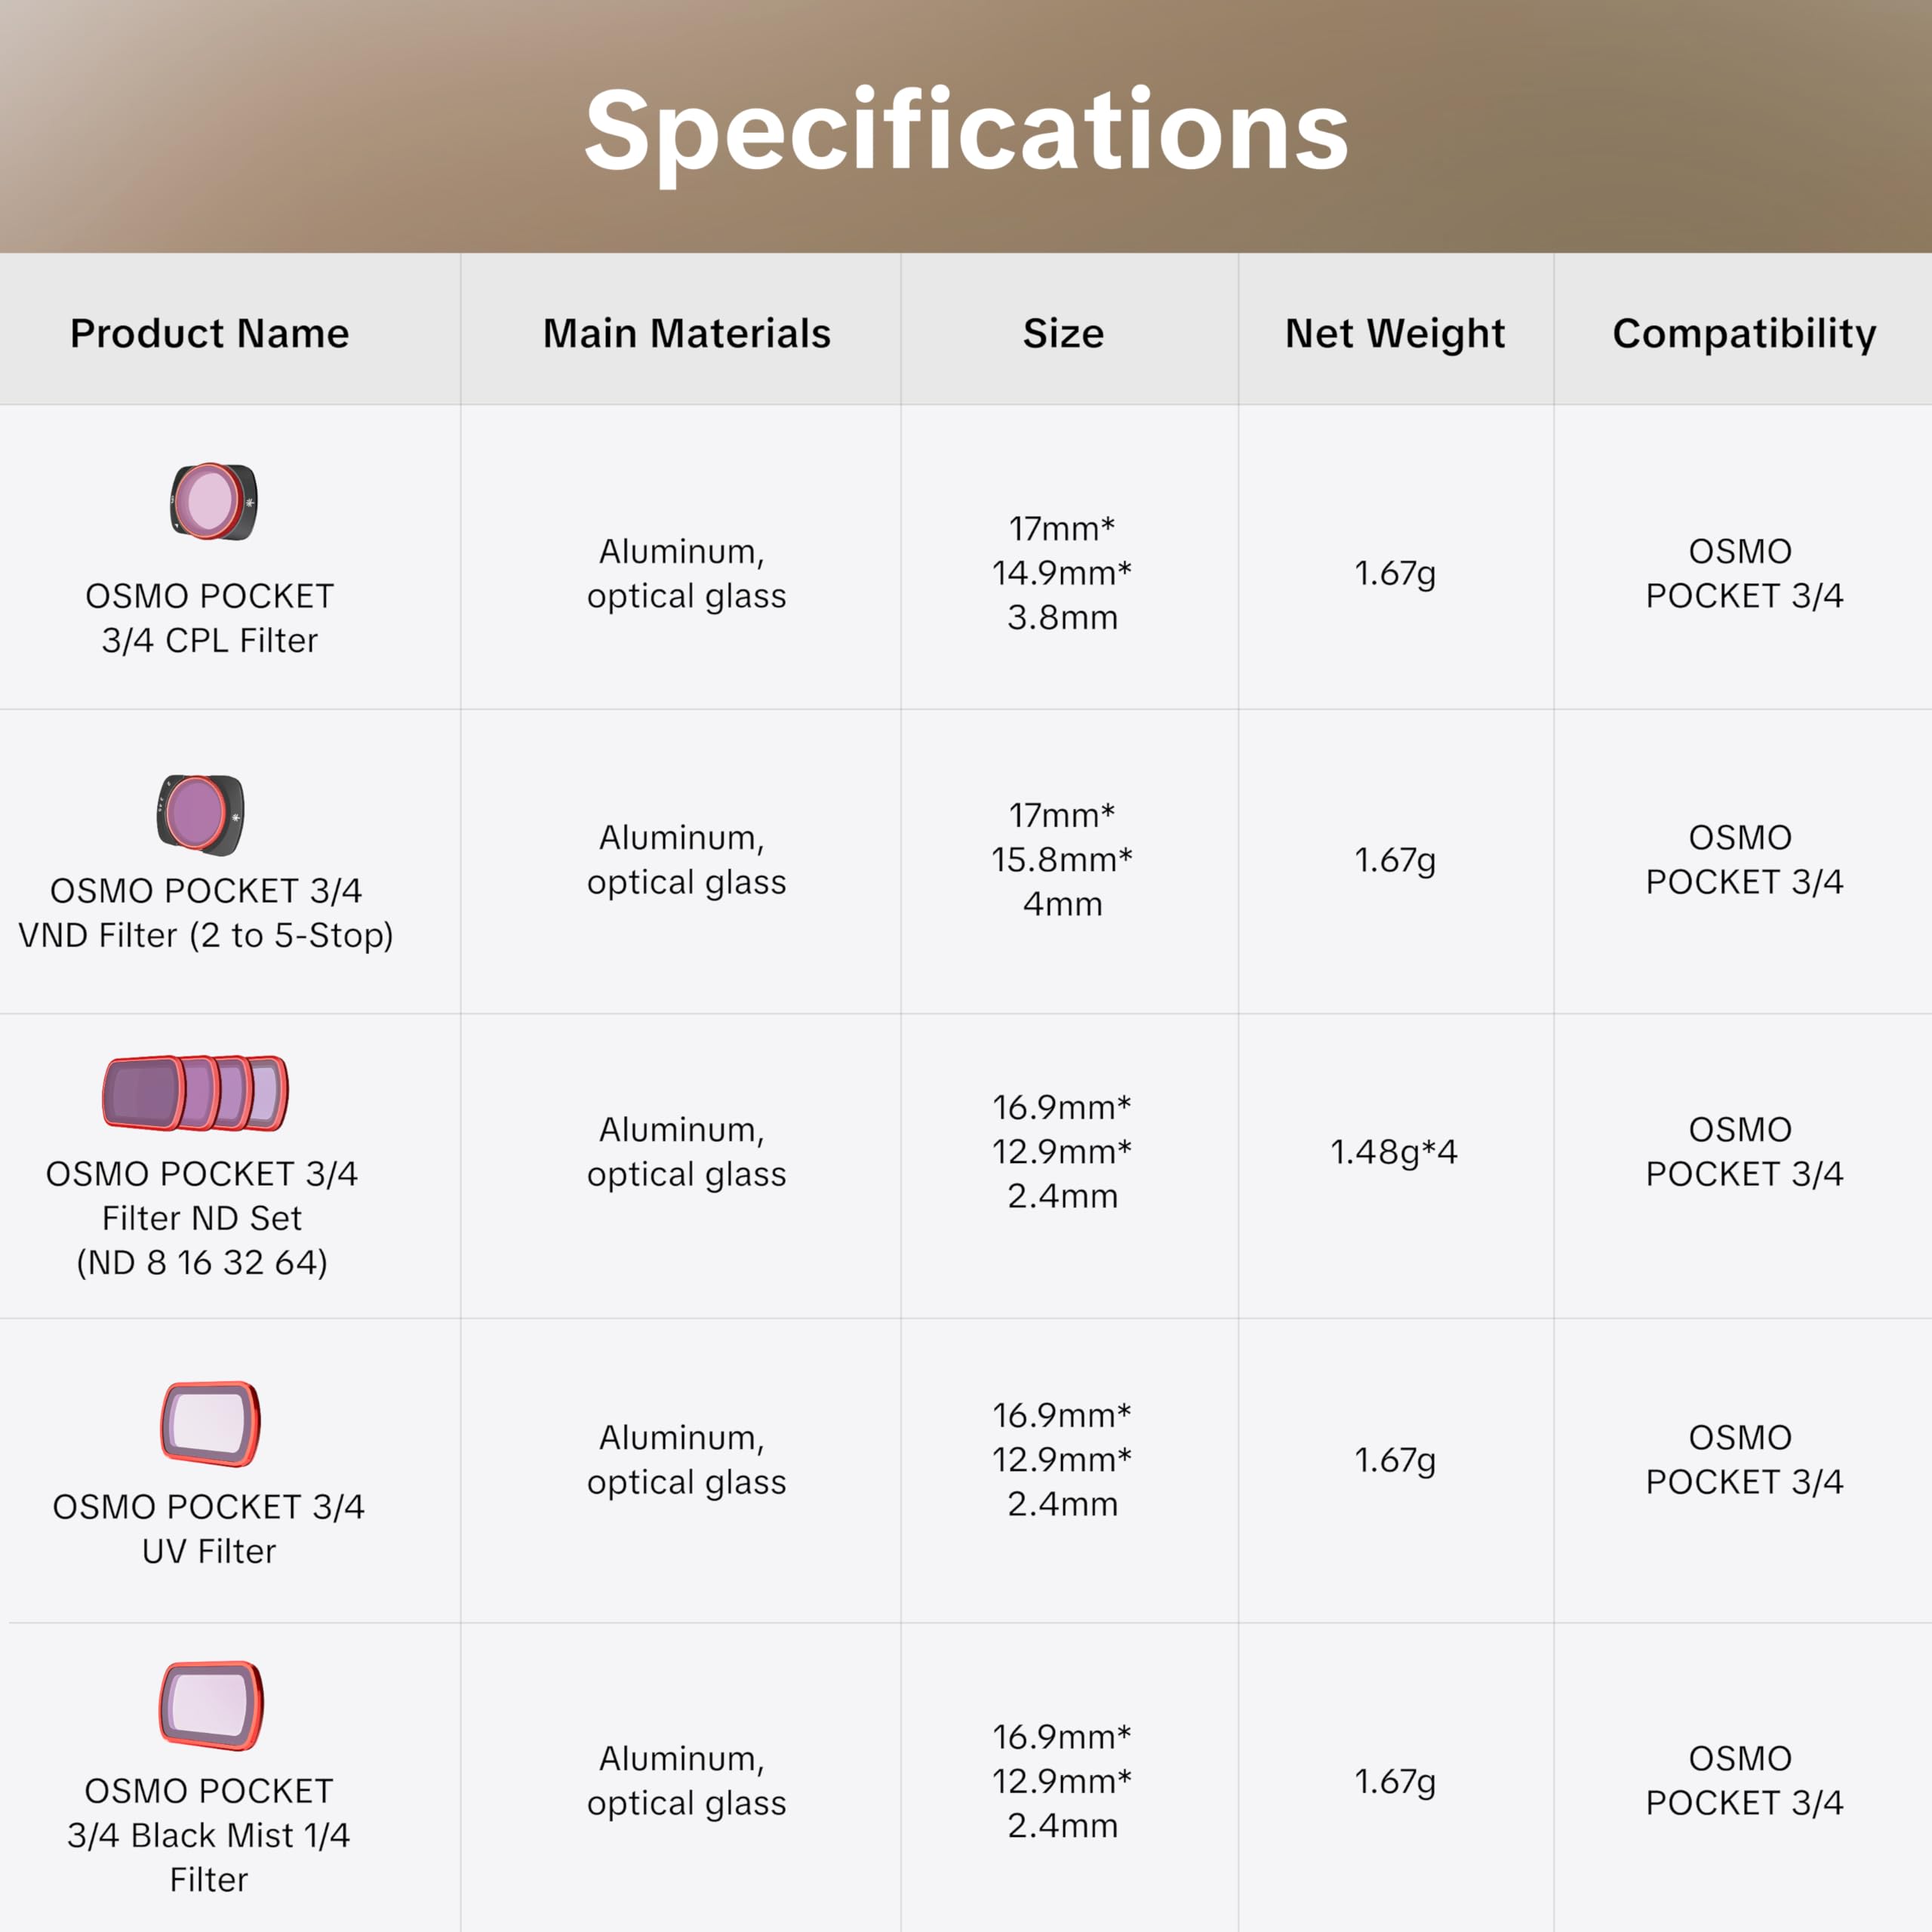Select the Product Name column header

(210, 333)
